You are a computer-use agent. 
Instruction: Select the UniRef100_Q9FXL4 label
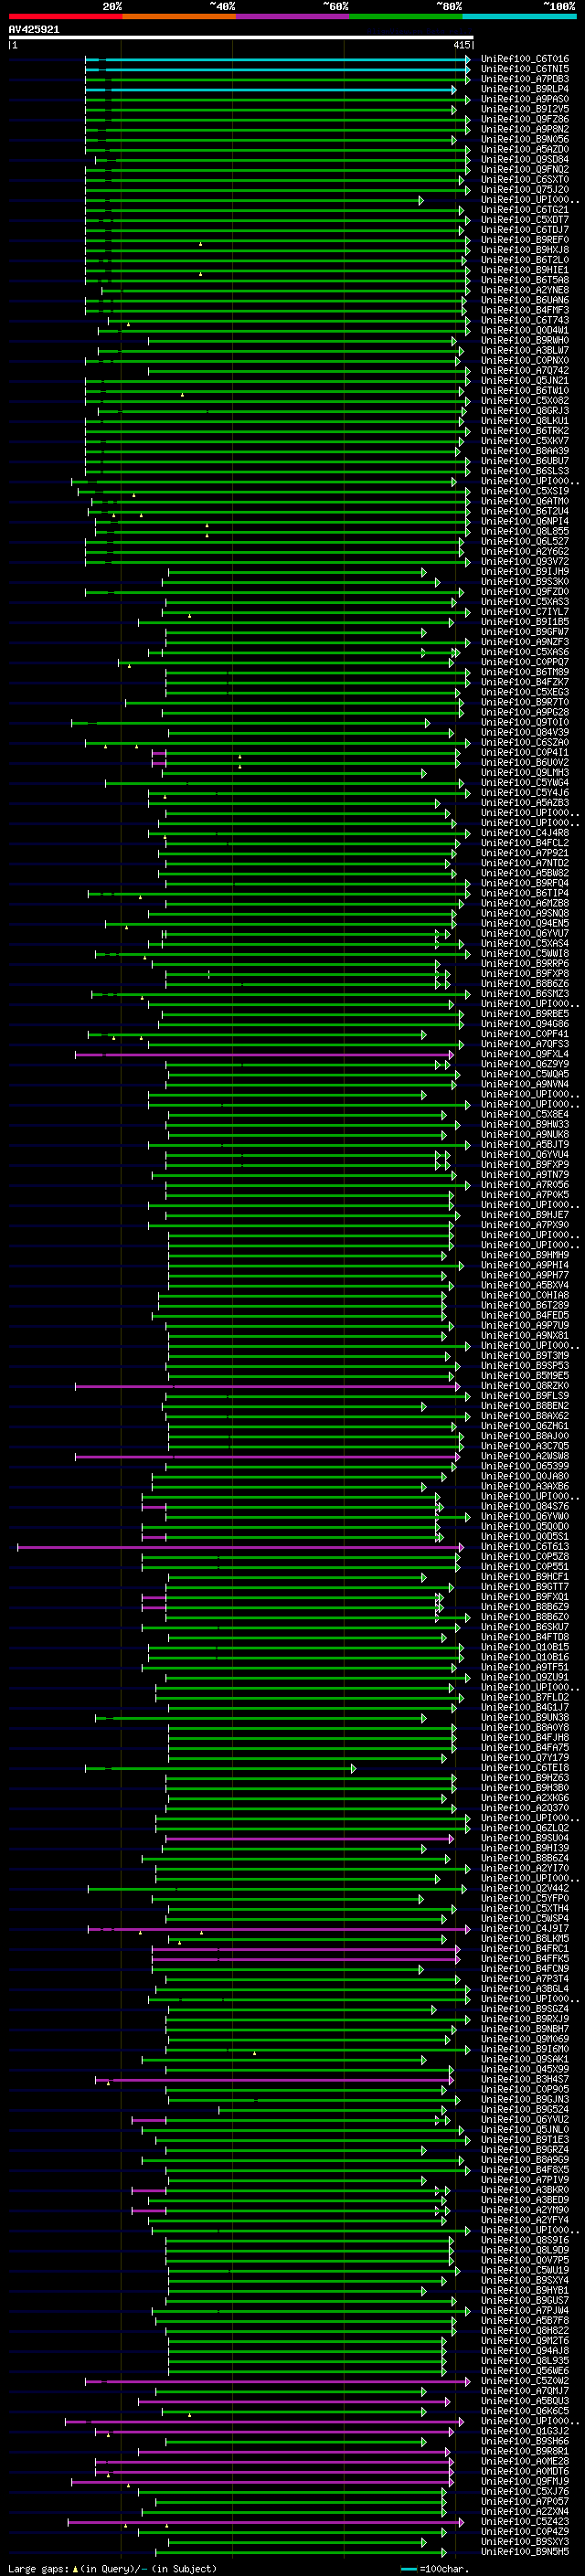(x=525, y=1054)
